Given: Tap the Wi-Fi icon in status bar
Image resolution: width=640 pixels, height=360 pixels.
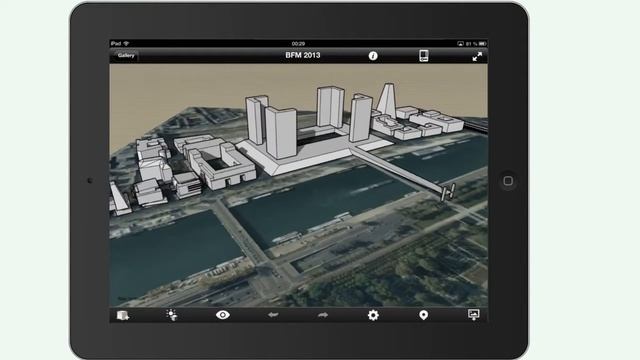Looking at the screenshot, I should click(126, 43).
